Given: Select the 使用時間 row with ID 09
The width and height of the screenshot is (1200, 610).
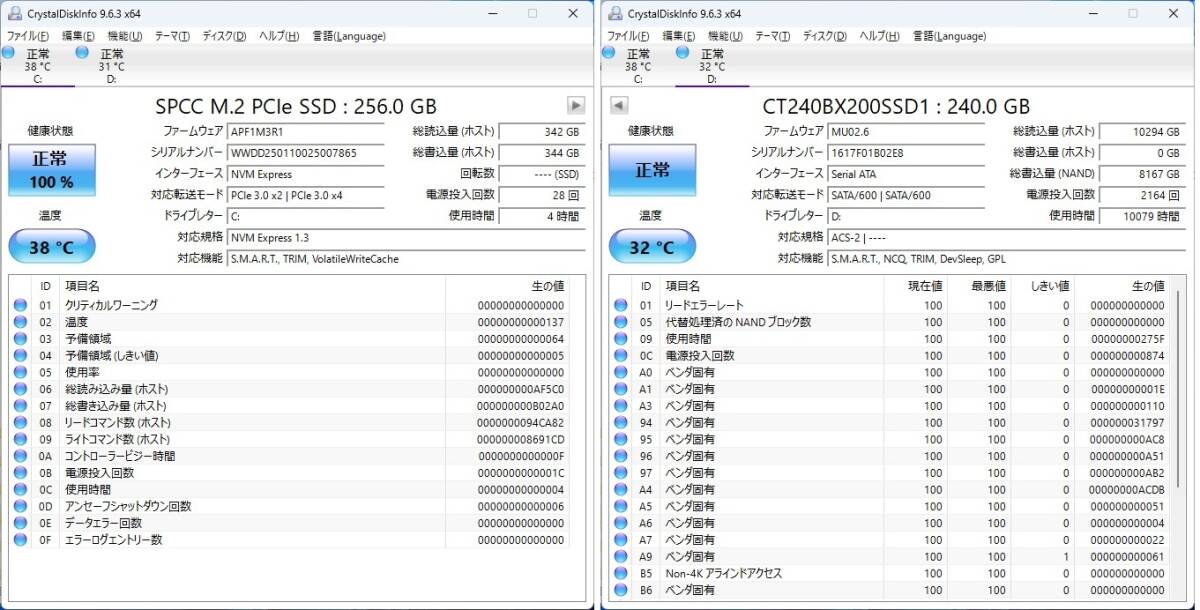Looking at the screenshot, I should pos(892,339).
